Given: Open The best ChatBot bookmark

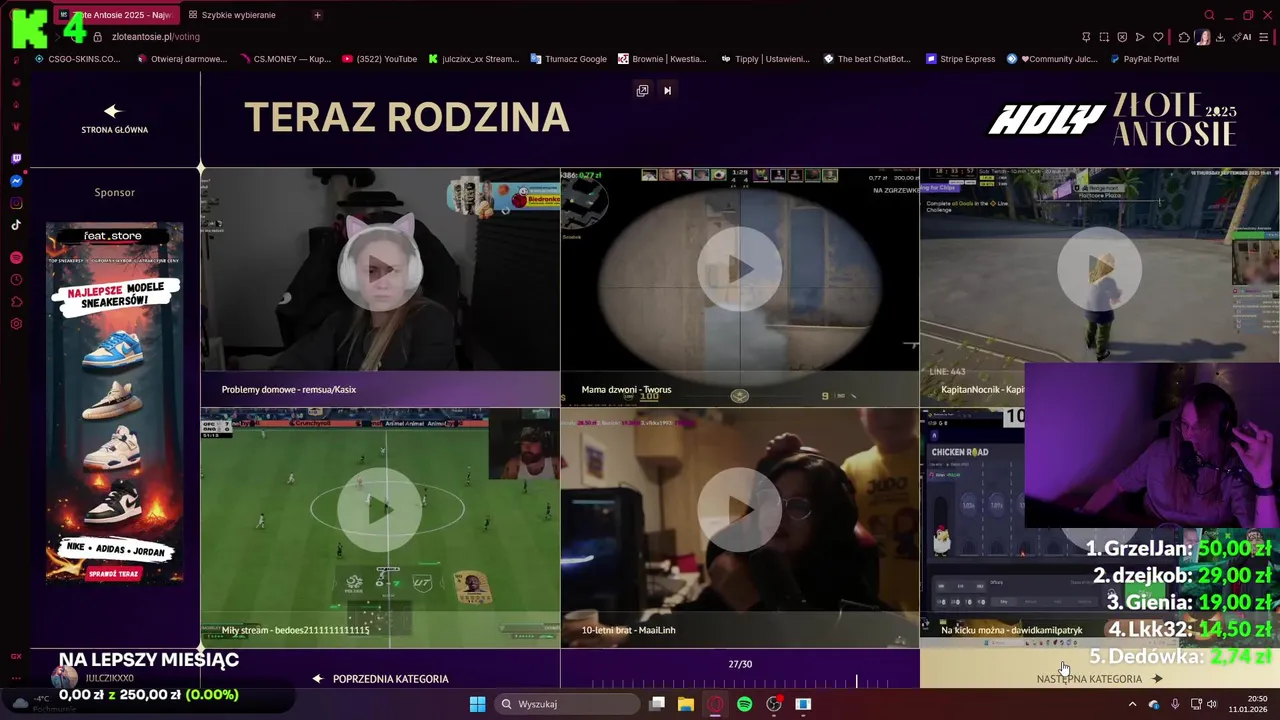Looking at the screenshot, I should pos(867,59).
